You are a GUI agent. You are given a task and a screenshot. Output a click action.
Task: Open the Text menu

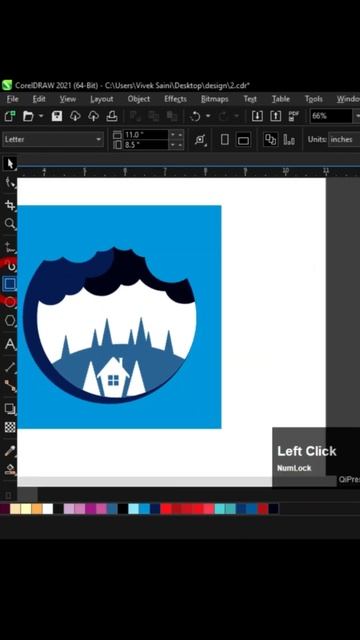point(250,99)
